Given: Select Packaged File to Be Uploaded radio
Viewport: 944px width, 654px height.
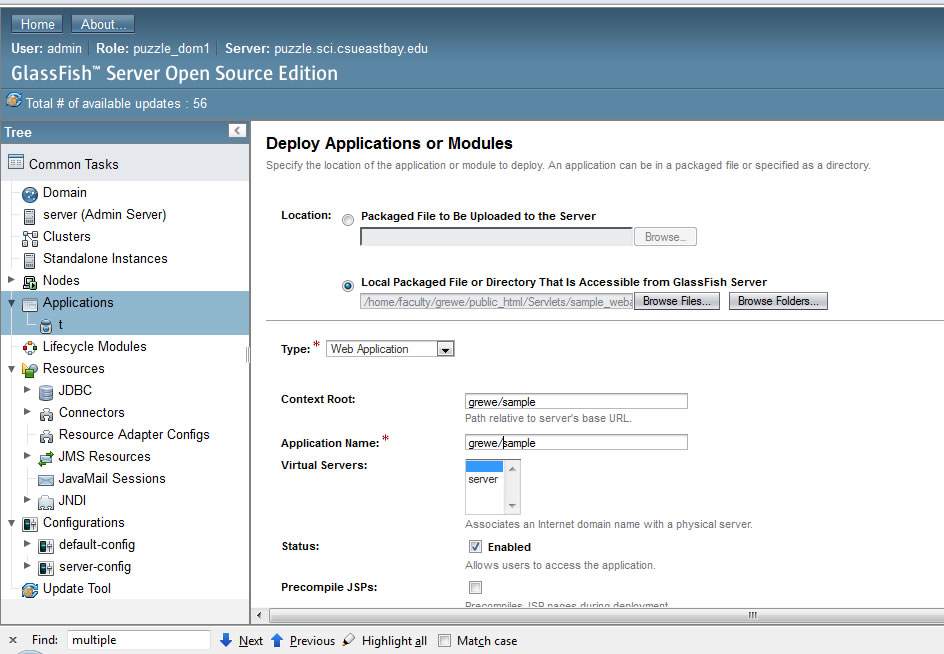Looking at the screenshot, I should click(347, 219).
